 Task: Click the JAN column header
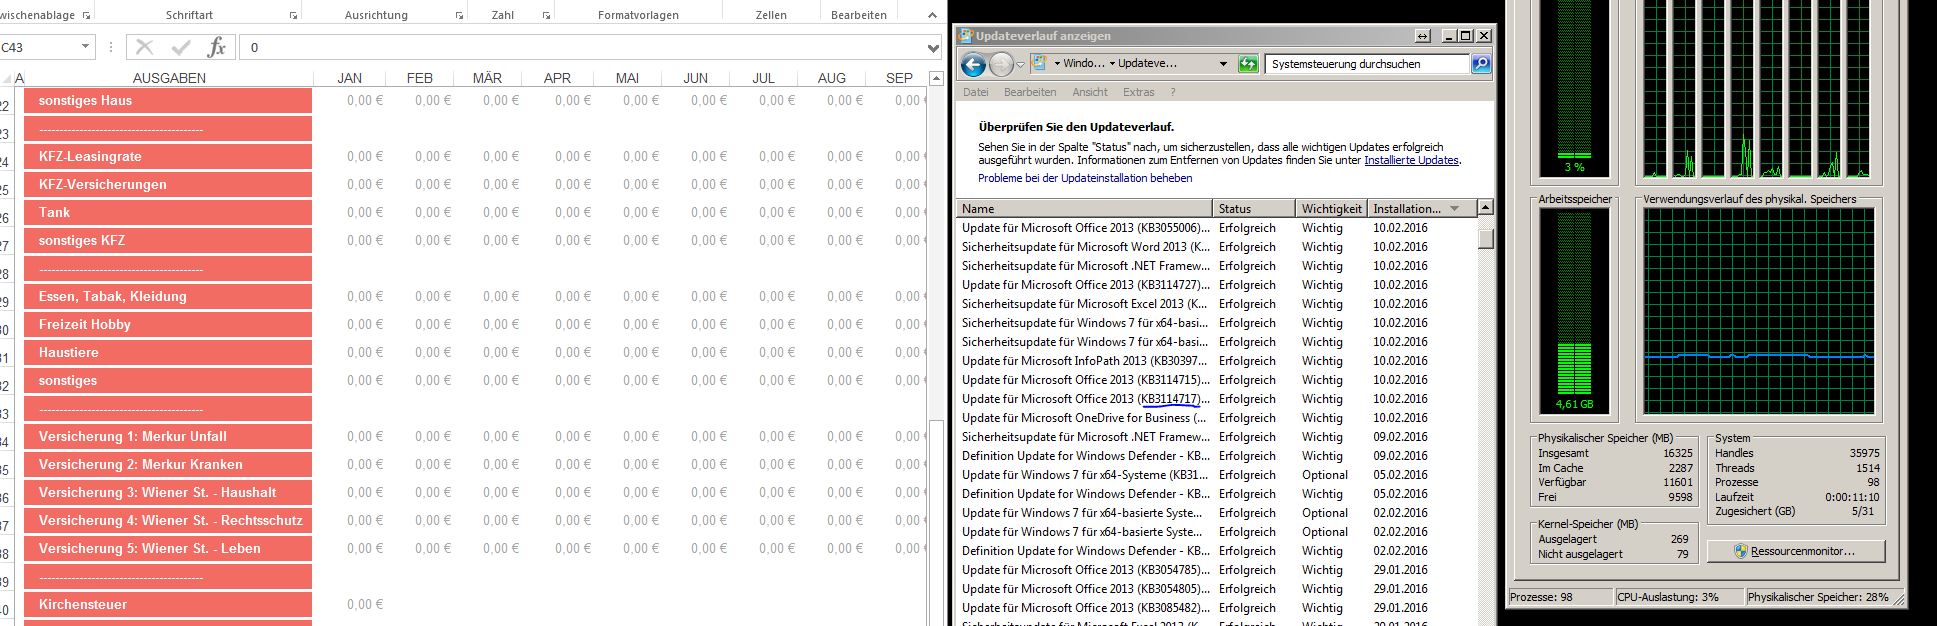(x=350, y=78)
